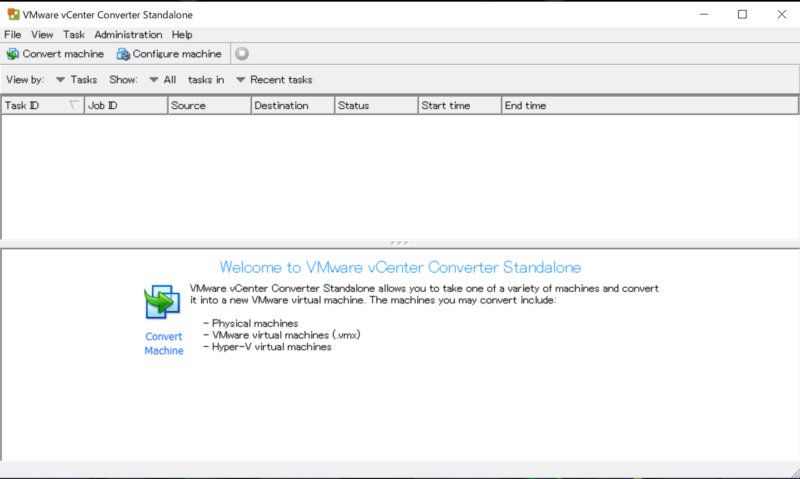Click the VMware app icon in title bar
Viewport: 800px width, 479px height.
click(x=12, y=15)
